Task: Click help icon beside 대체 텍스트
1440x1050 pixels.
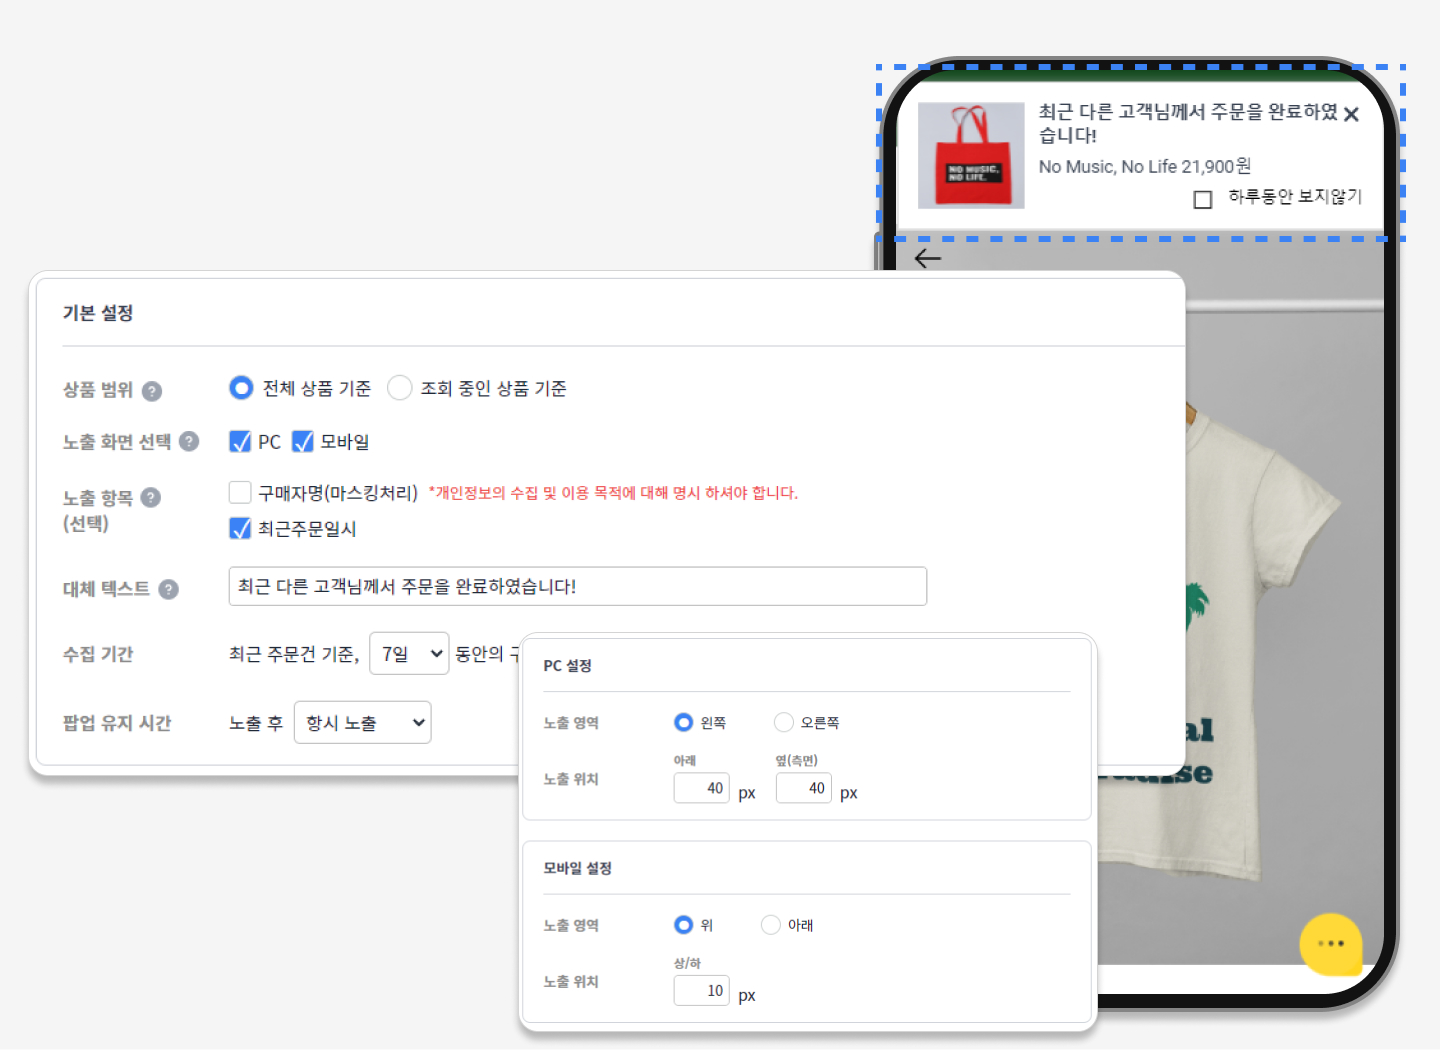Action: (169, 589)
